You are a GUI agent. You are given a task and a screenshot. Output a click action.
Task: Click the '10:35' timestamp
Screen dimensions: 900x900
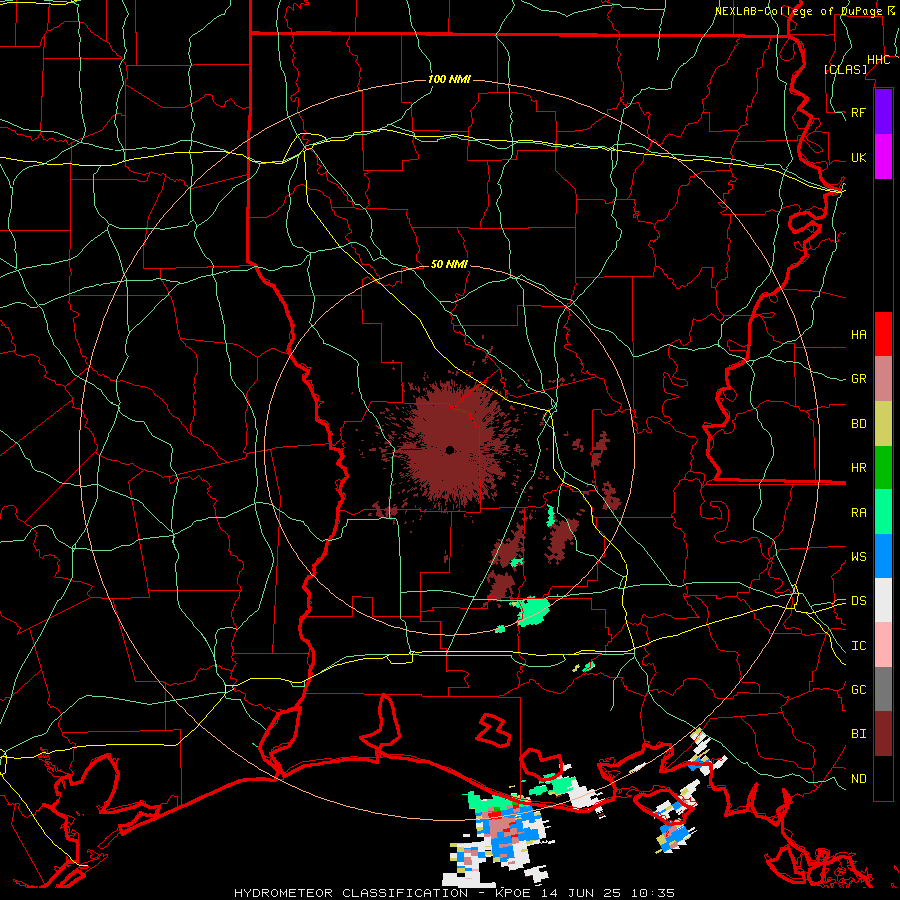coord(653,893)
